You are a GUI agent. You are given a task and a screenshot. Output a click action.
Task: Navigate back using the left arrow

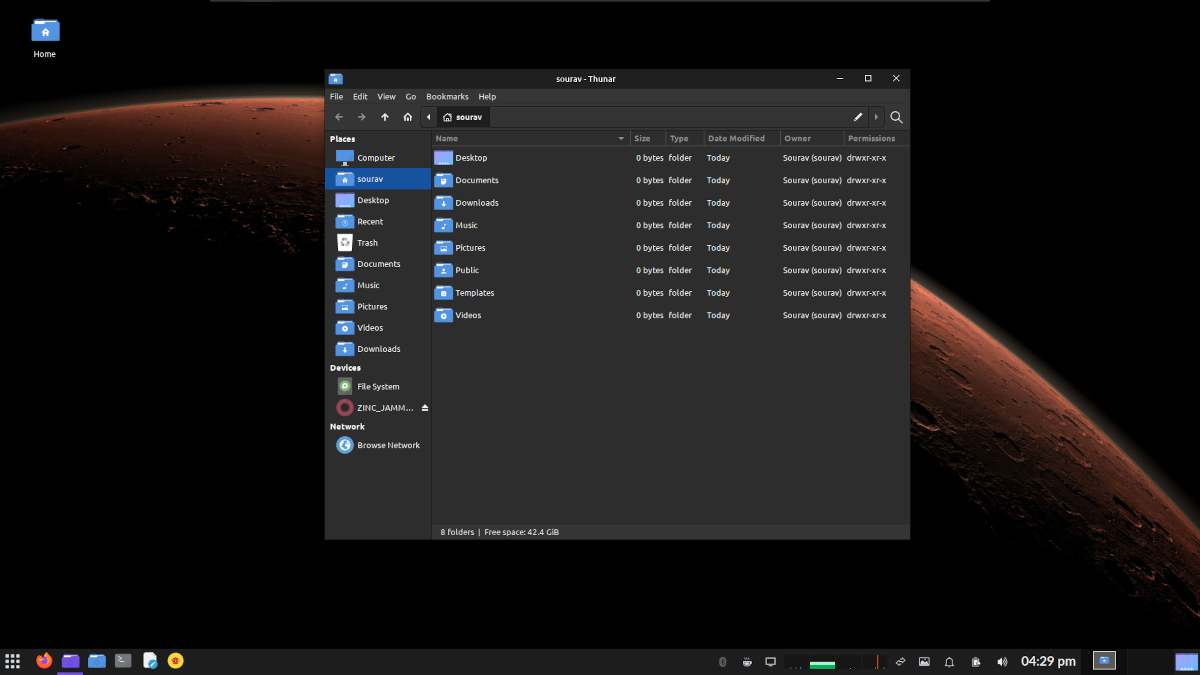coord(339,117)
